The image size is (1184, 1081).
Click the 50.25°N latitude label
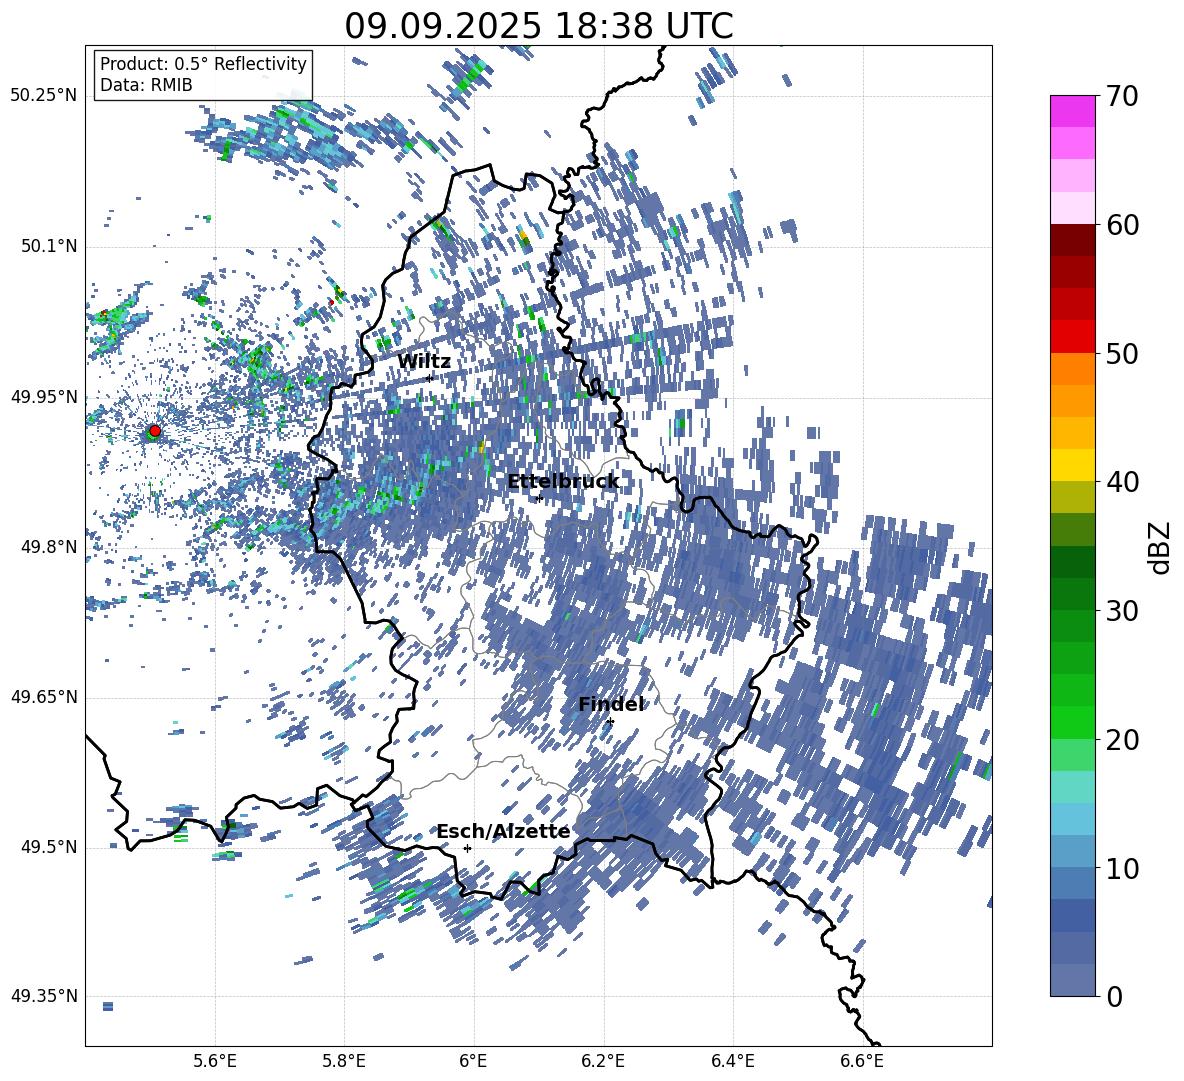44,96
